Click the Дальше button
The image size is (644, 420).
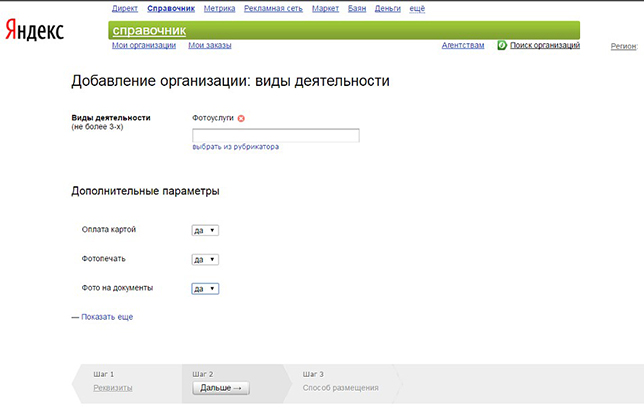point(221,388)
